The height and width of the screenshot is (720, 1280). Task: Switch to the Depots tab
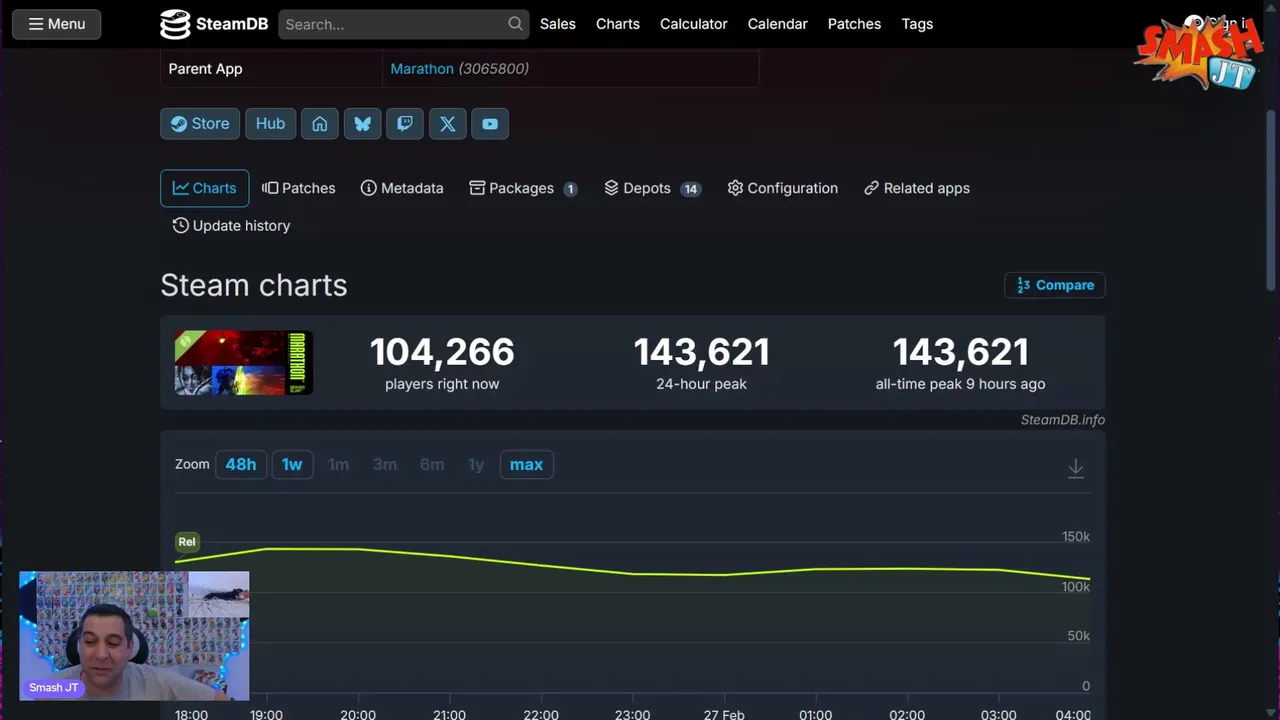653,188
